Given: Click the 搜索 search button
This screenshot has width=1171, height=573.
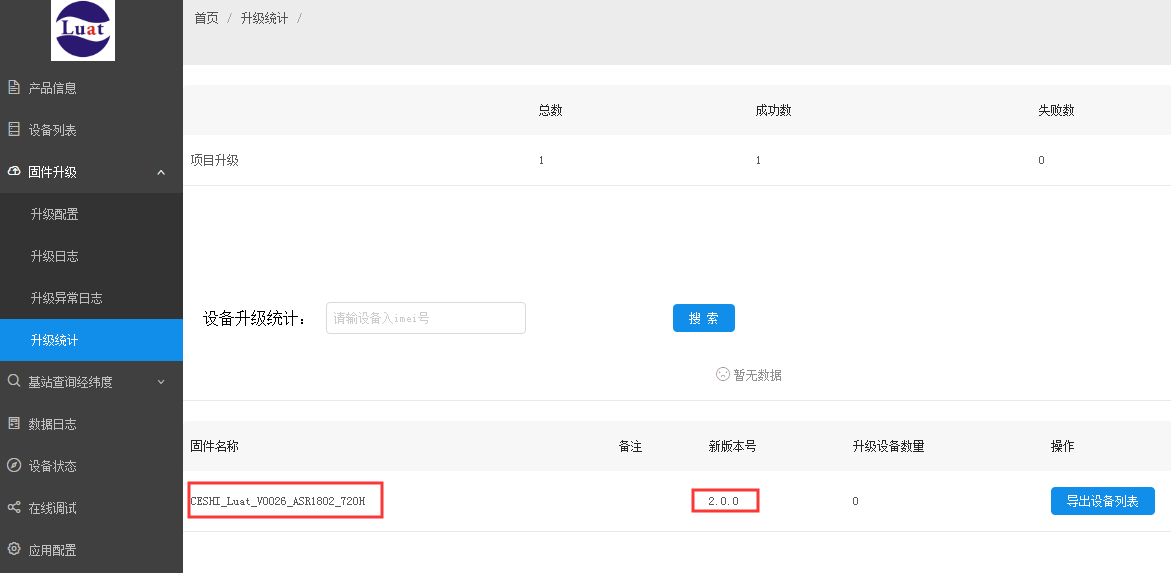Looking at the screenshot, I should pos(703,318).
